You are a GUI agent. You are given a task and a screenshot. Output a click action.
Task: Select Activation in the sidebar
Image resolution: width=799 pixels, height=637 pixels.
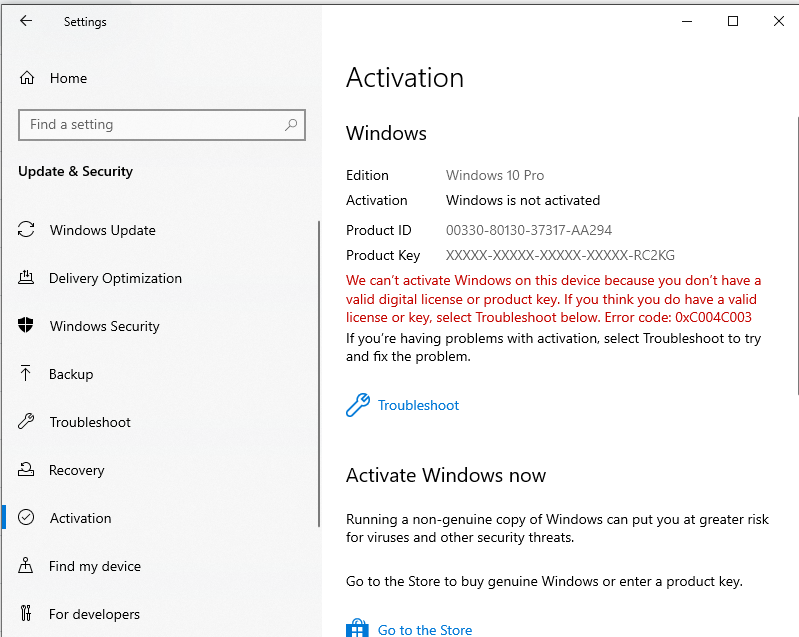point(81,518)
